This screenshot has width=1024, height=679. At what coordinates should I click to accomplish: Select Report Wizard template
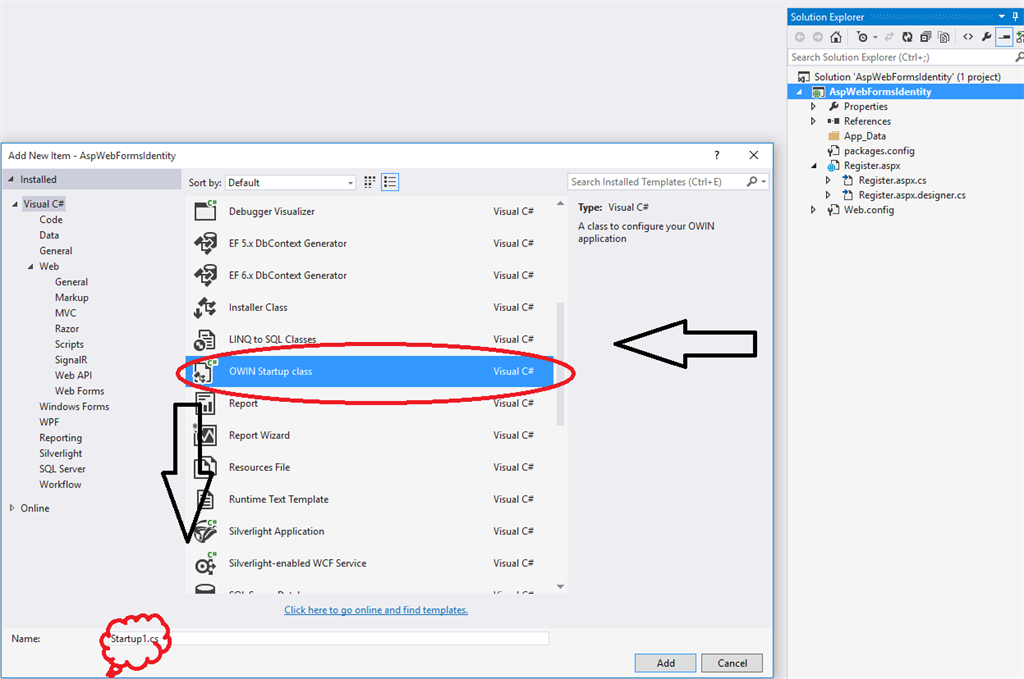point(372,435)
